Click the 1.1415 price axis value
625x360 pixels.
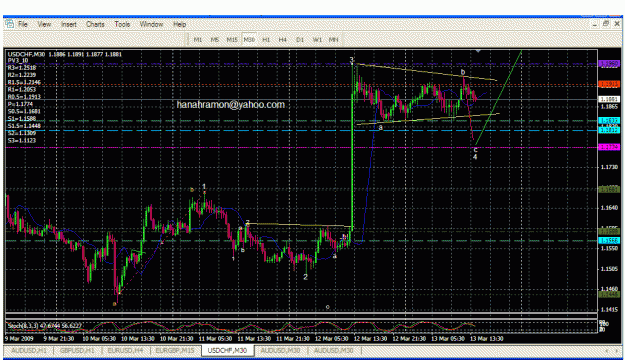609,309
